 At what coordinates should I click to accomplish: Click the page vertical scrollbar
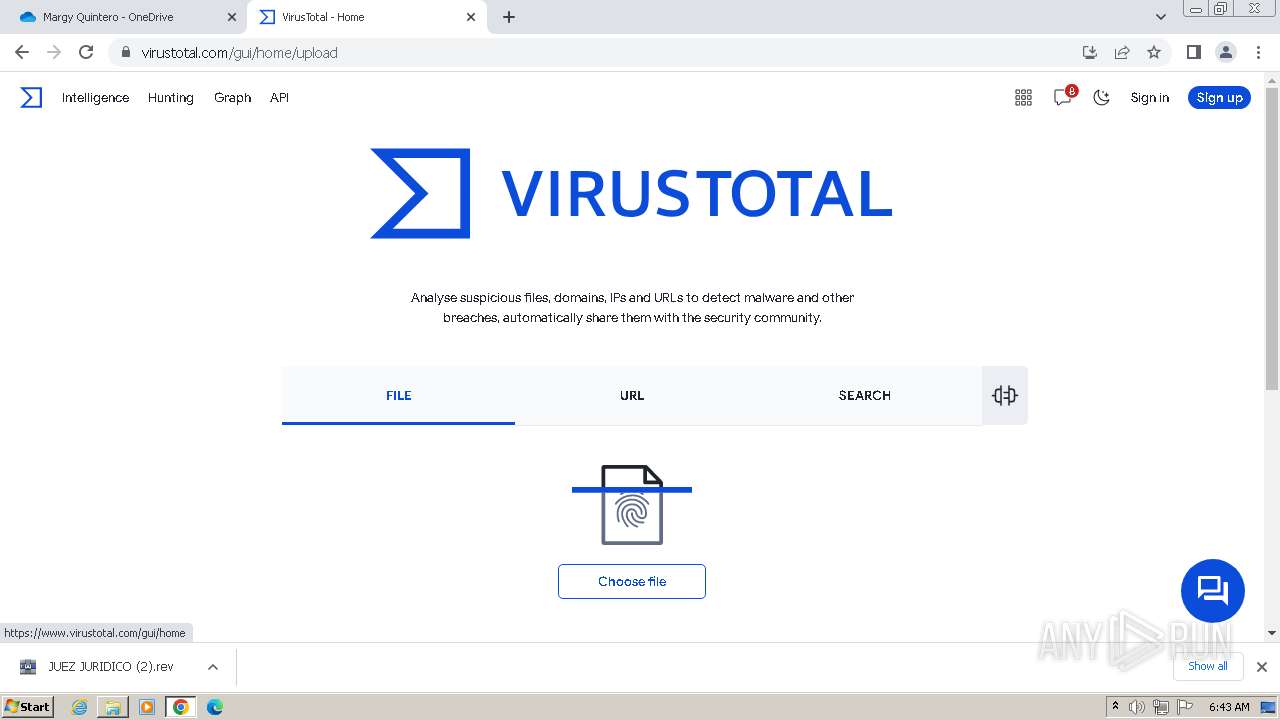click(1272, 240)
